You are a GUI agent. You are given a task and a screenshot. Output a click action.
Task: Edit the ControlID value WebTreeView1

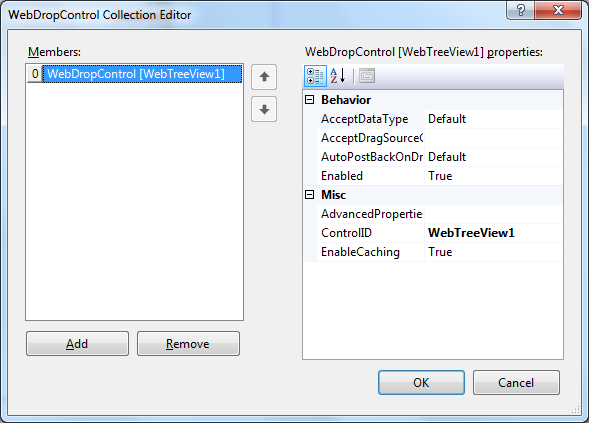(x=494, y=233)
